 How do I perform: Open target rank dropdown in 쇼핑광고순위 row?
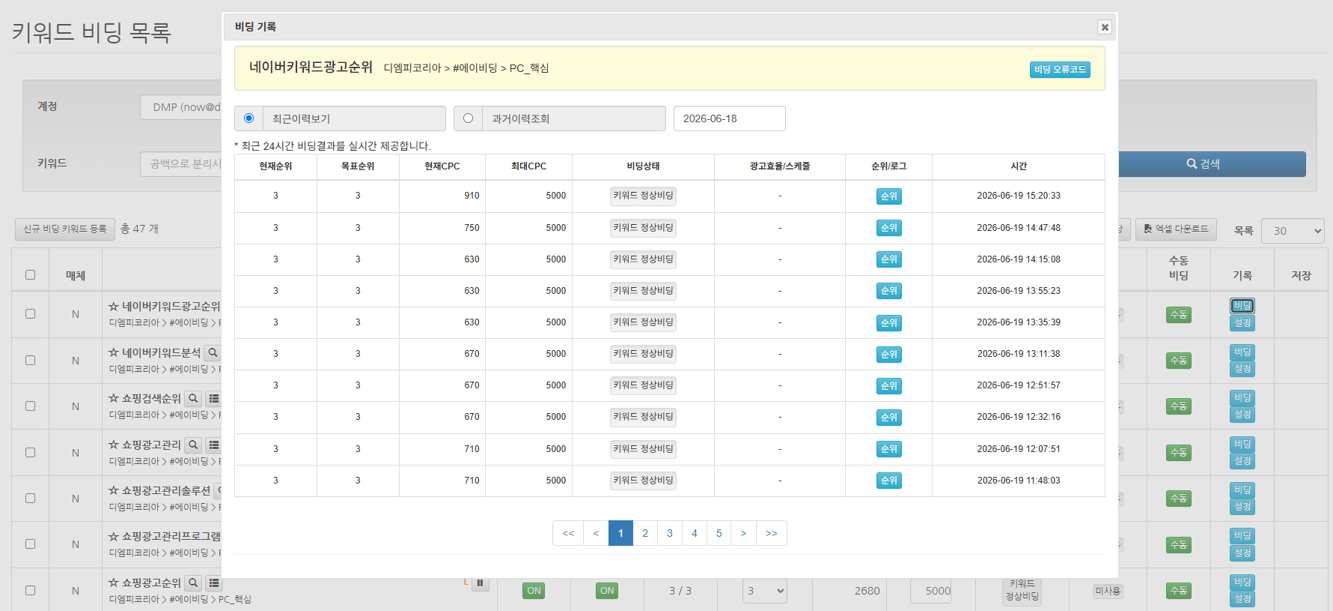[765, 590]
